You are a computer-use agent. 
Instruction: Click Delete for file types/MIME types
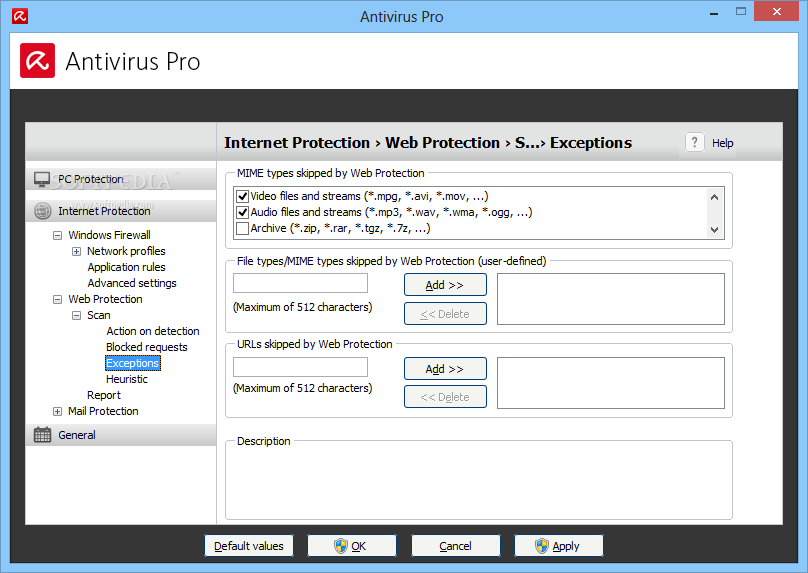click(445, 314)
